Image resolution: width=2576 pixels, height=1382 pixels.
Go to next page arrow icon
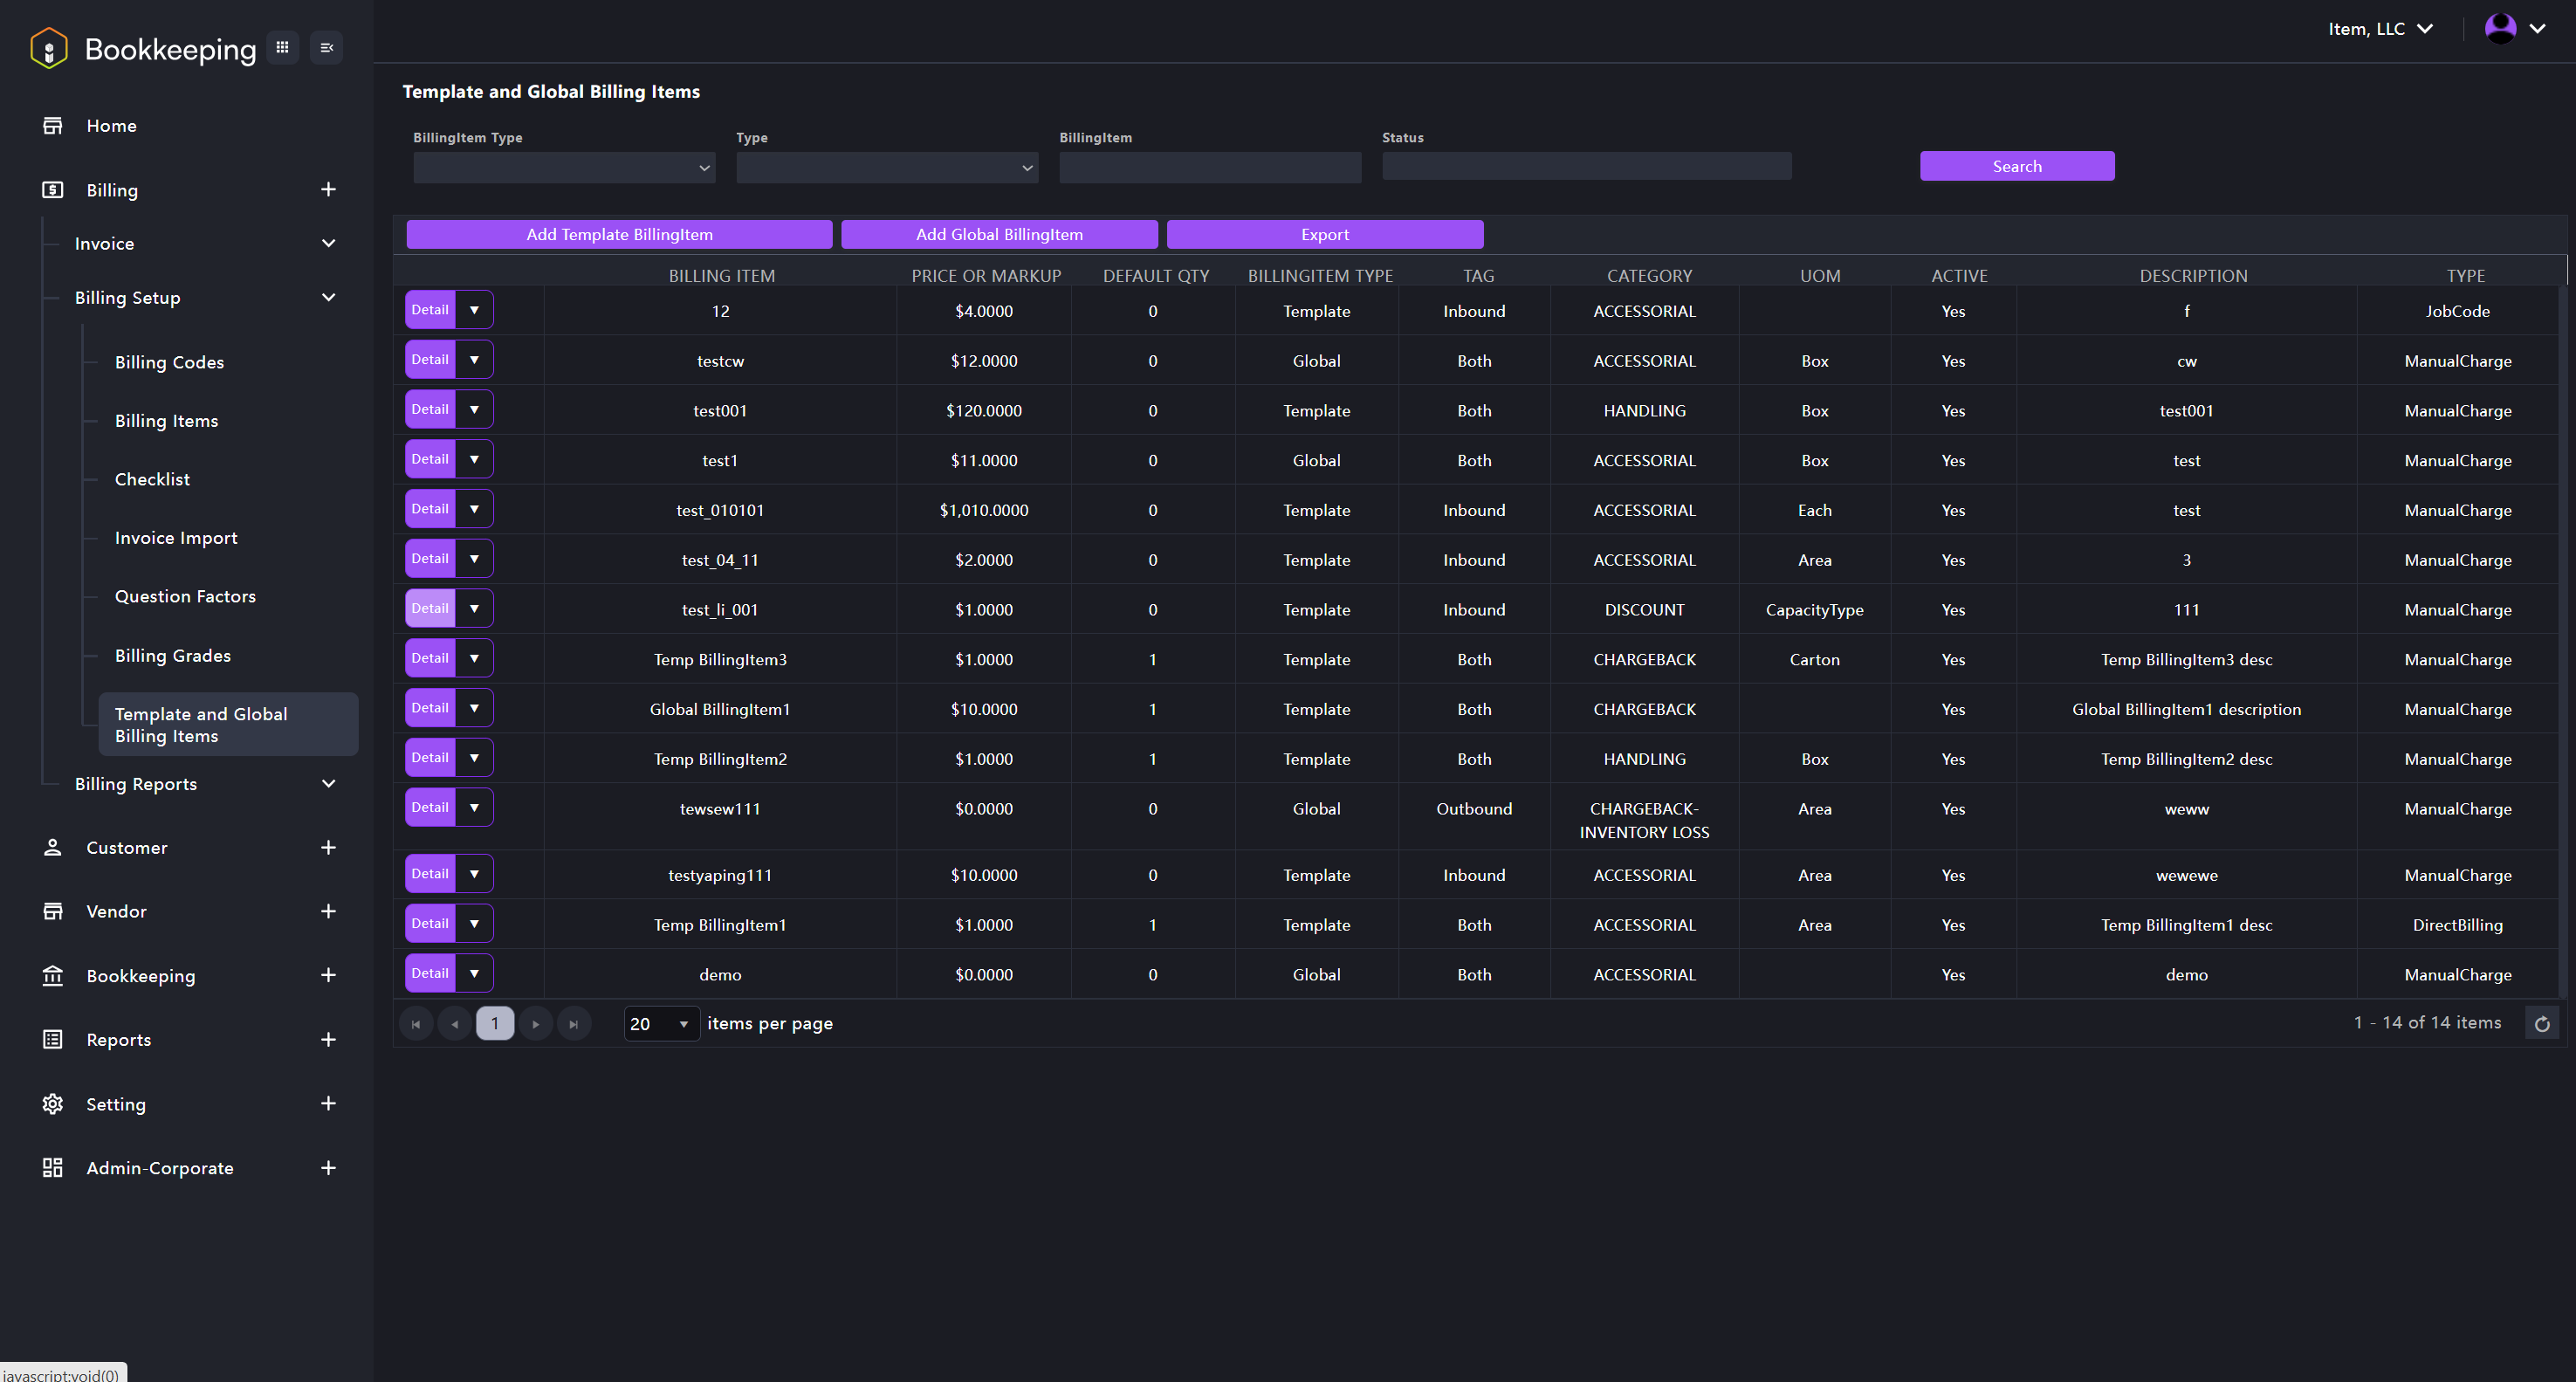coord(536,1023)
